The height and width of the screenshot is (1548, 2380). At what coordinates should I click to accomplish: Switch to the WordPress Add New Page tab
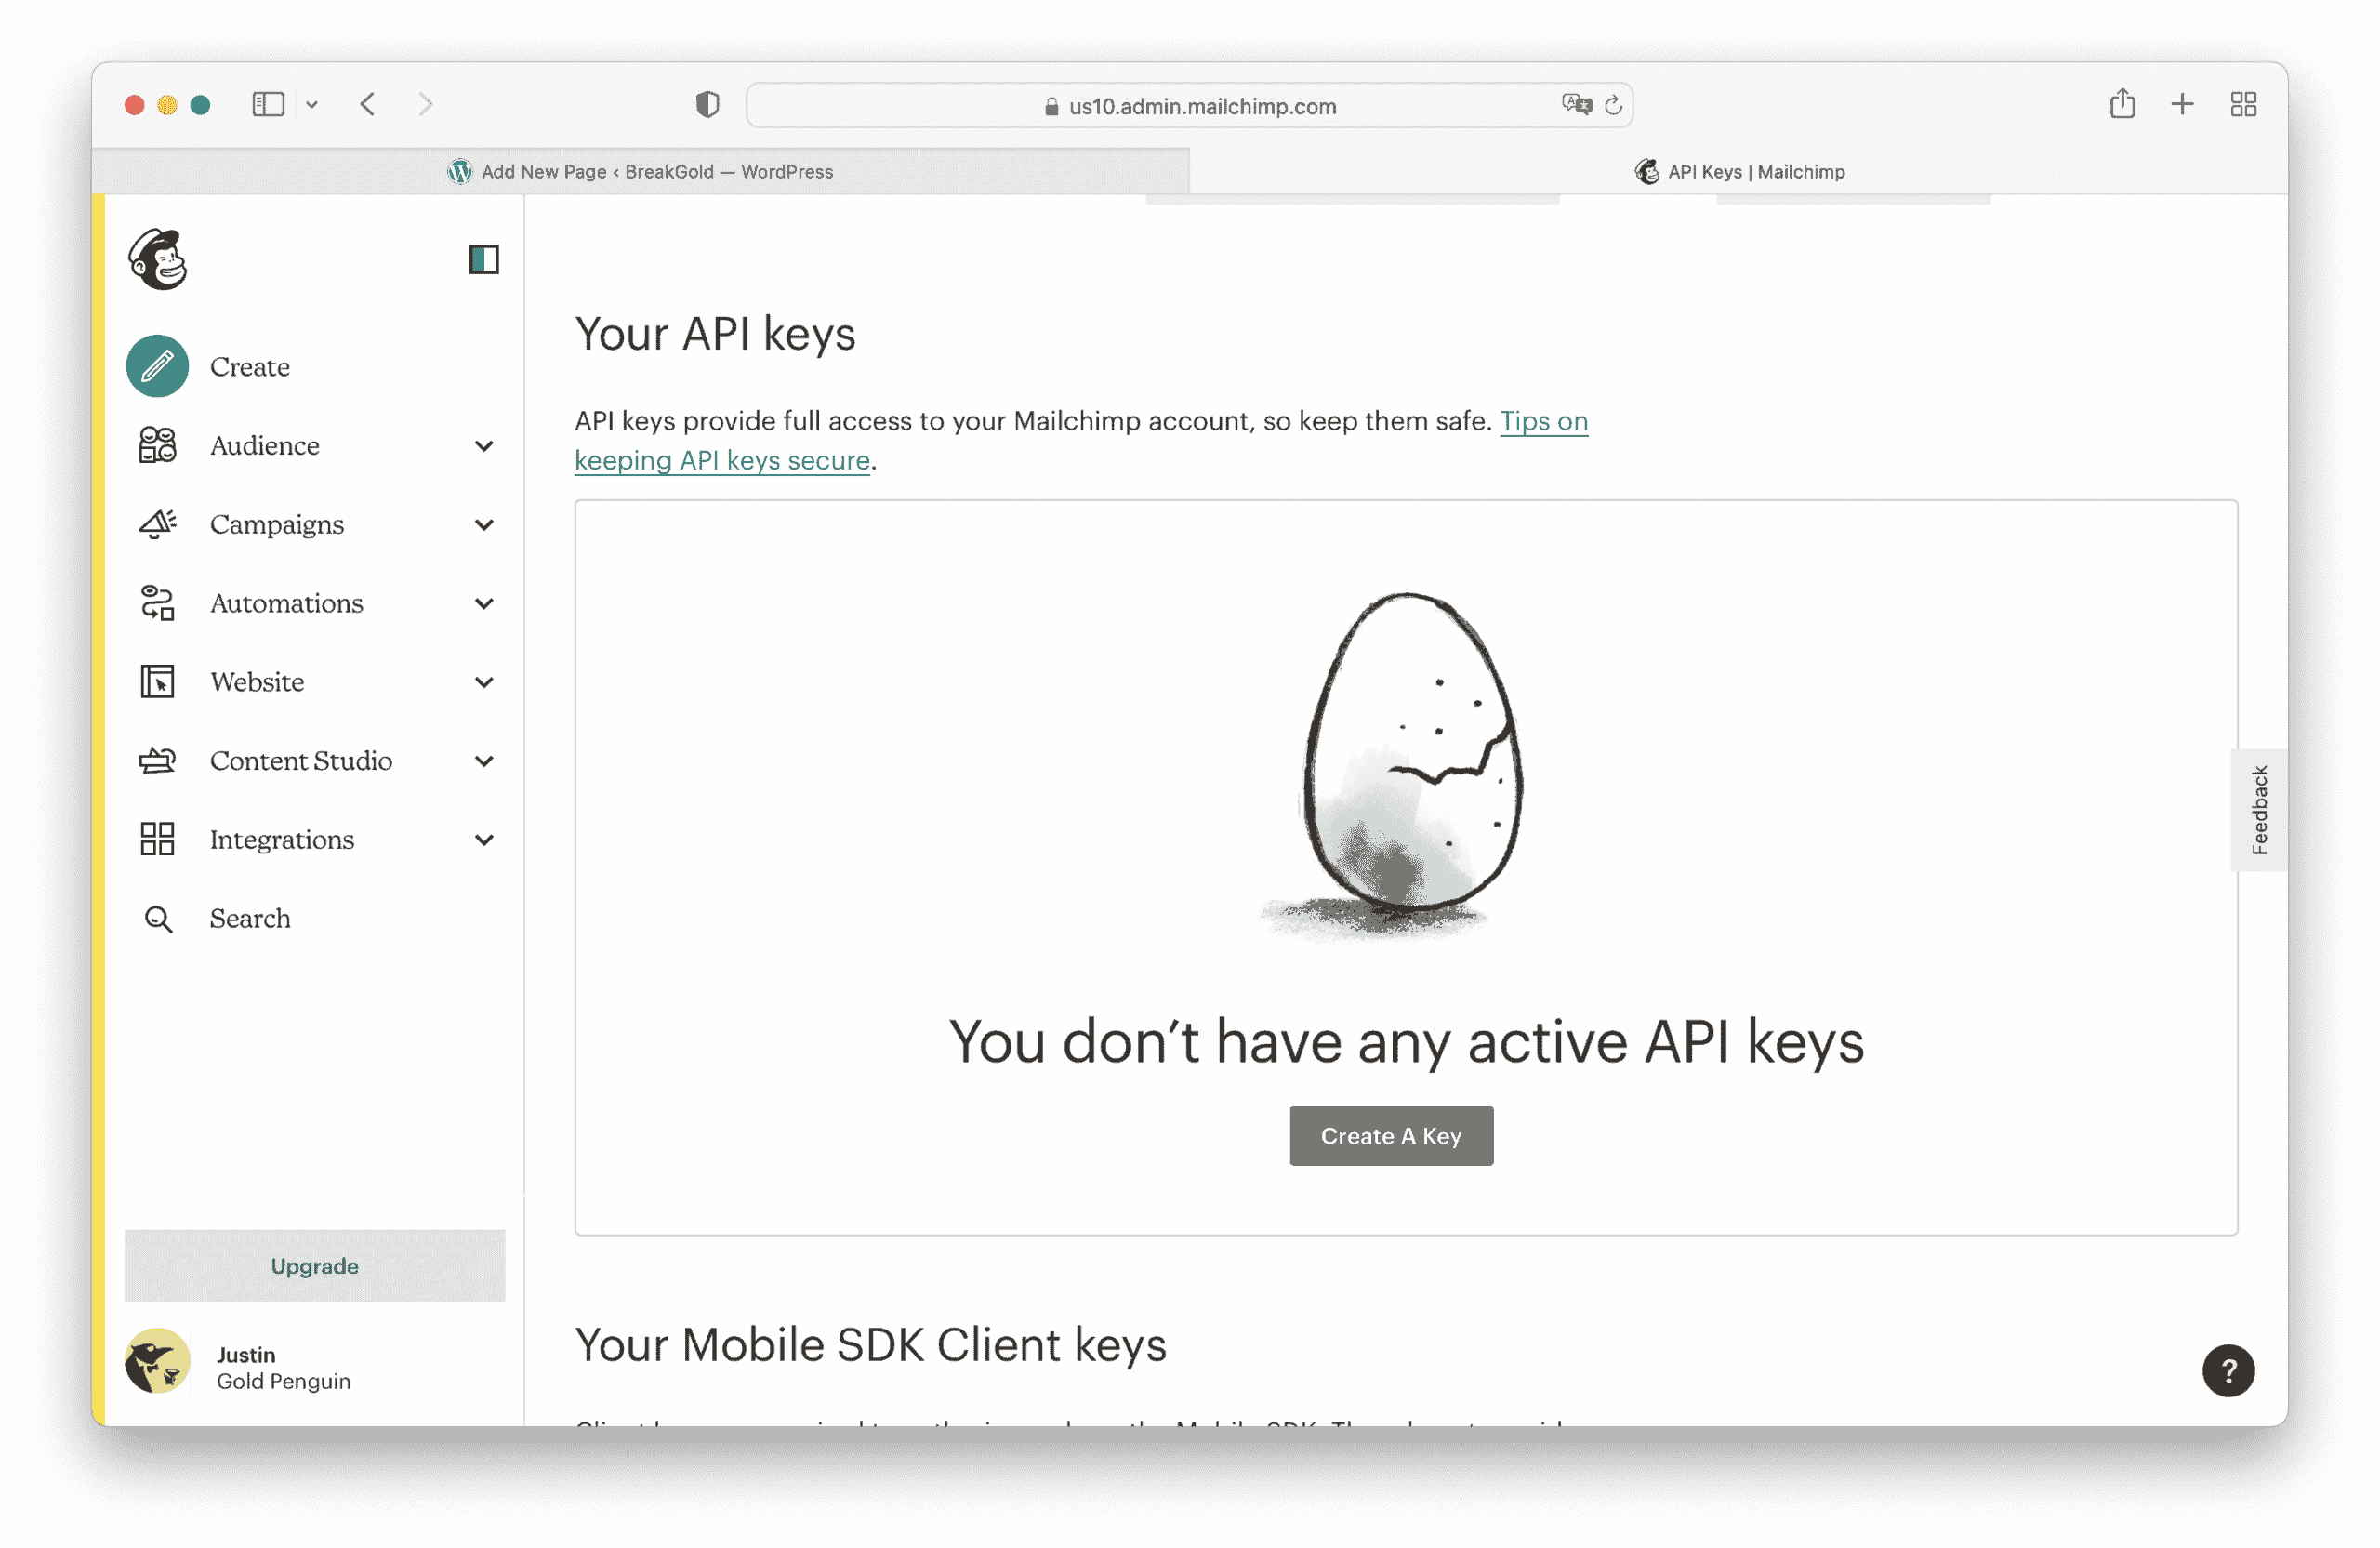[x=640, y=172]
